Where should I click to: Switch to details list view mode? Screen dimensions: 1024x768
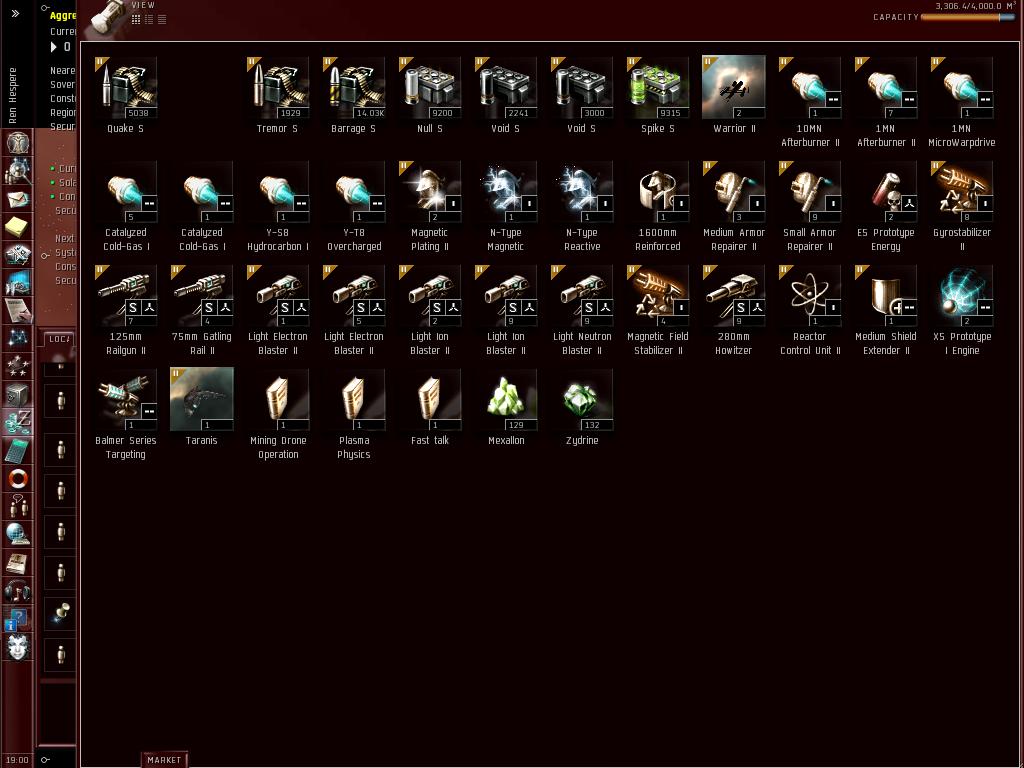click(x=149, y=20)
